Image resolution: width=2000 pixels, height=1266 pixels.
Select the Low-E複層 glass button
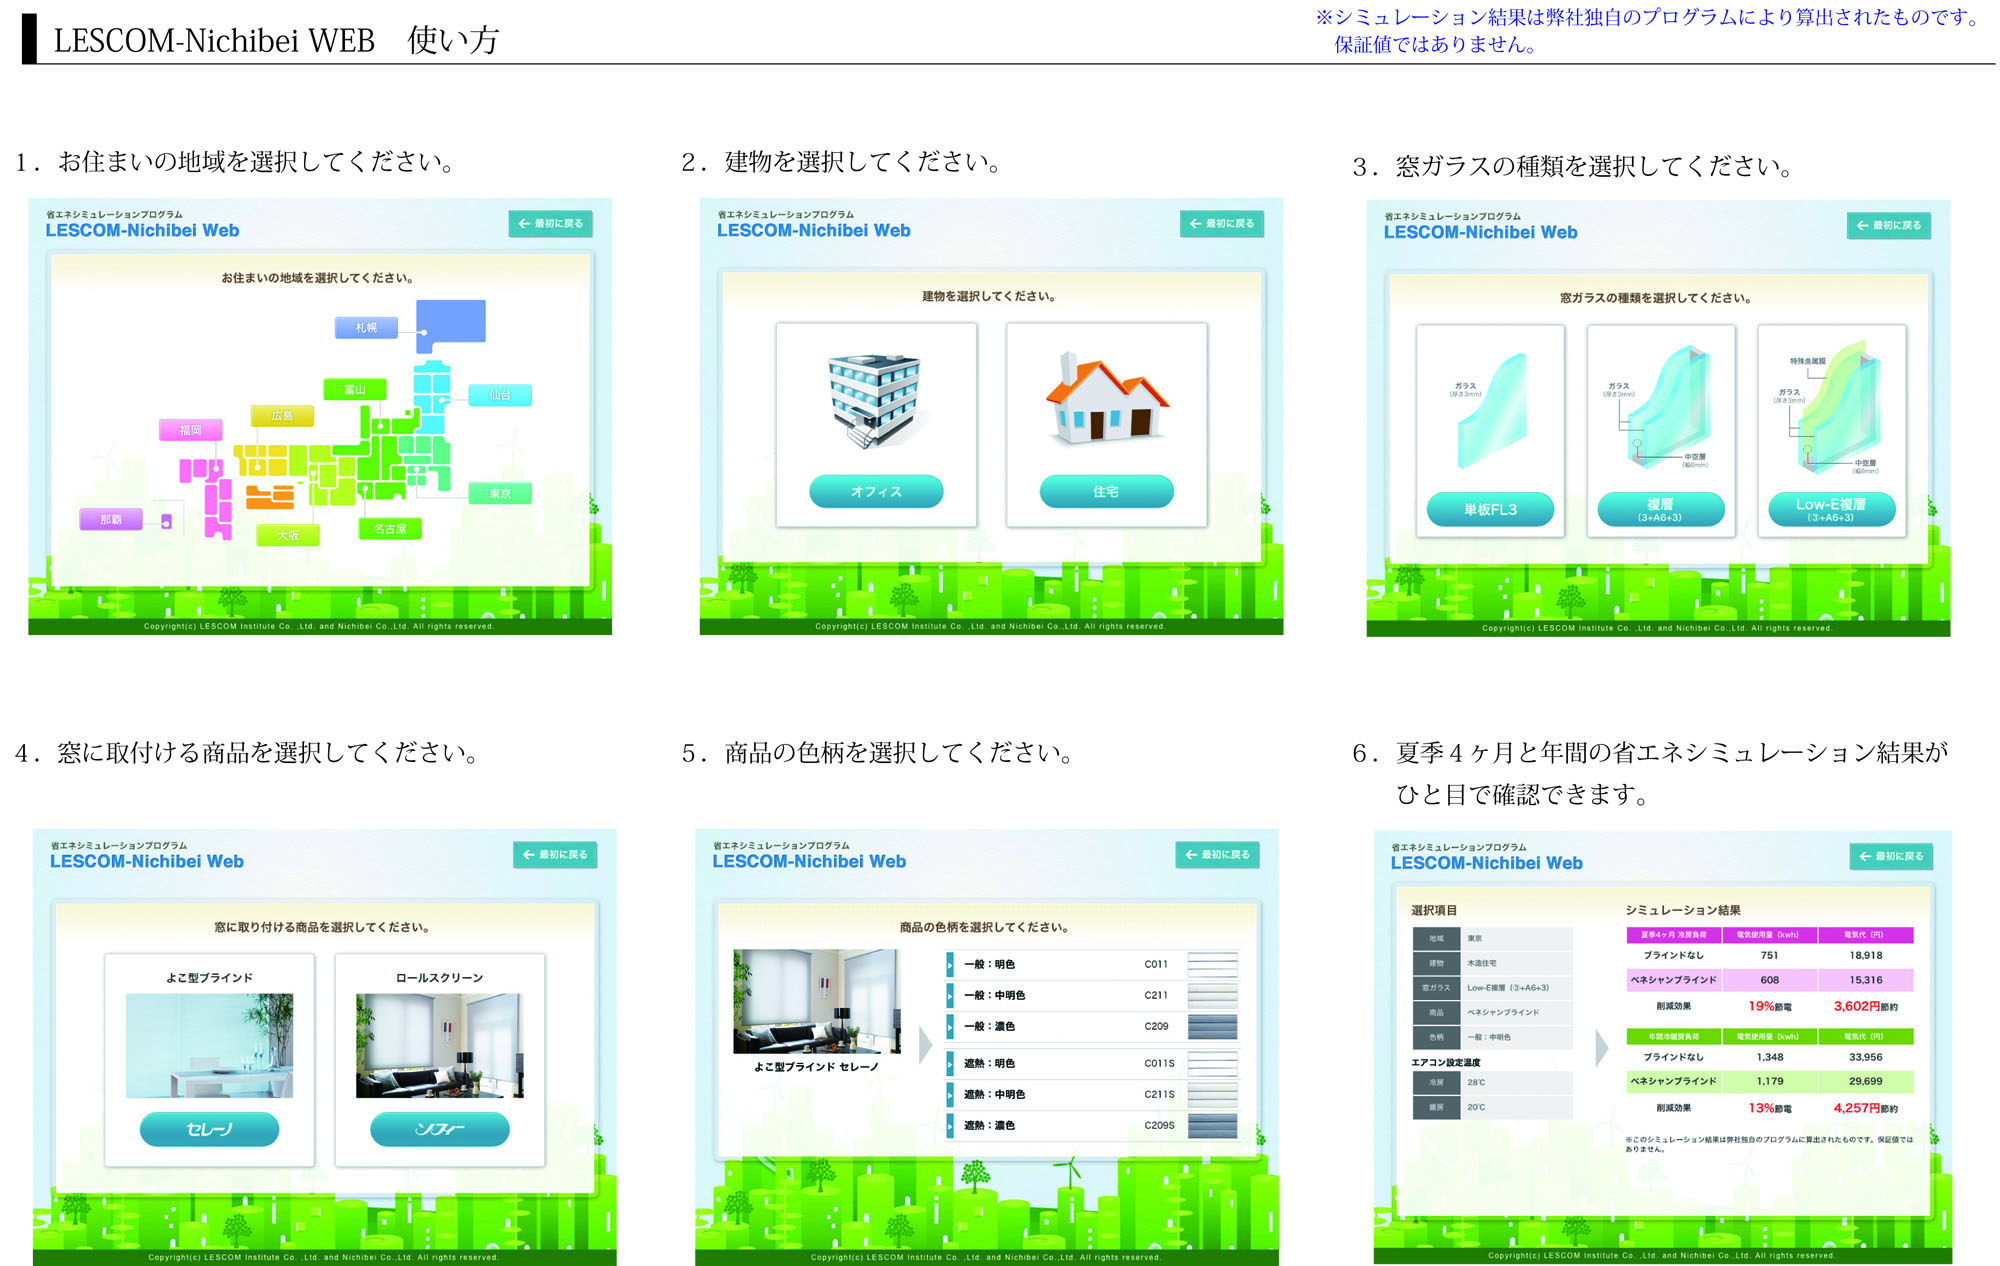(1832, 510)
